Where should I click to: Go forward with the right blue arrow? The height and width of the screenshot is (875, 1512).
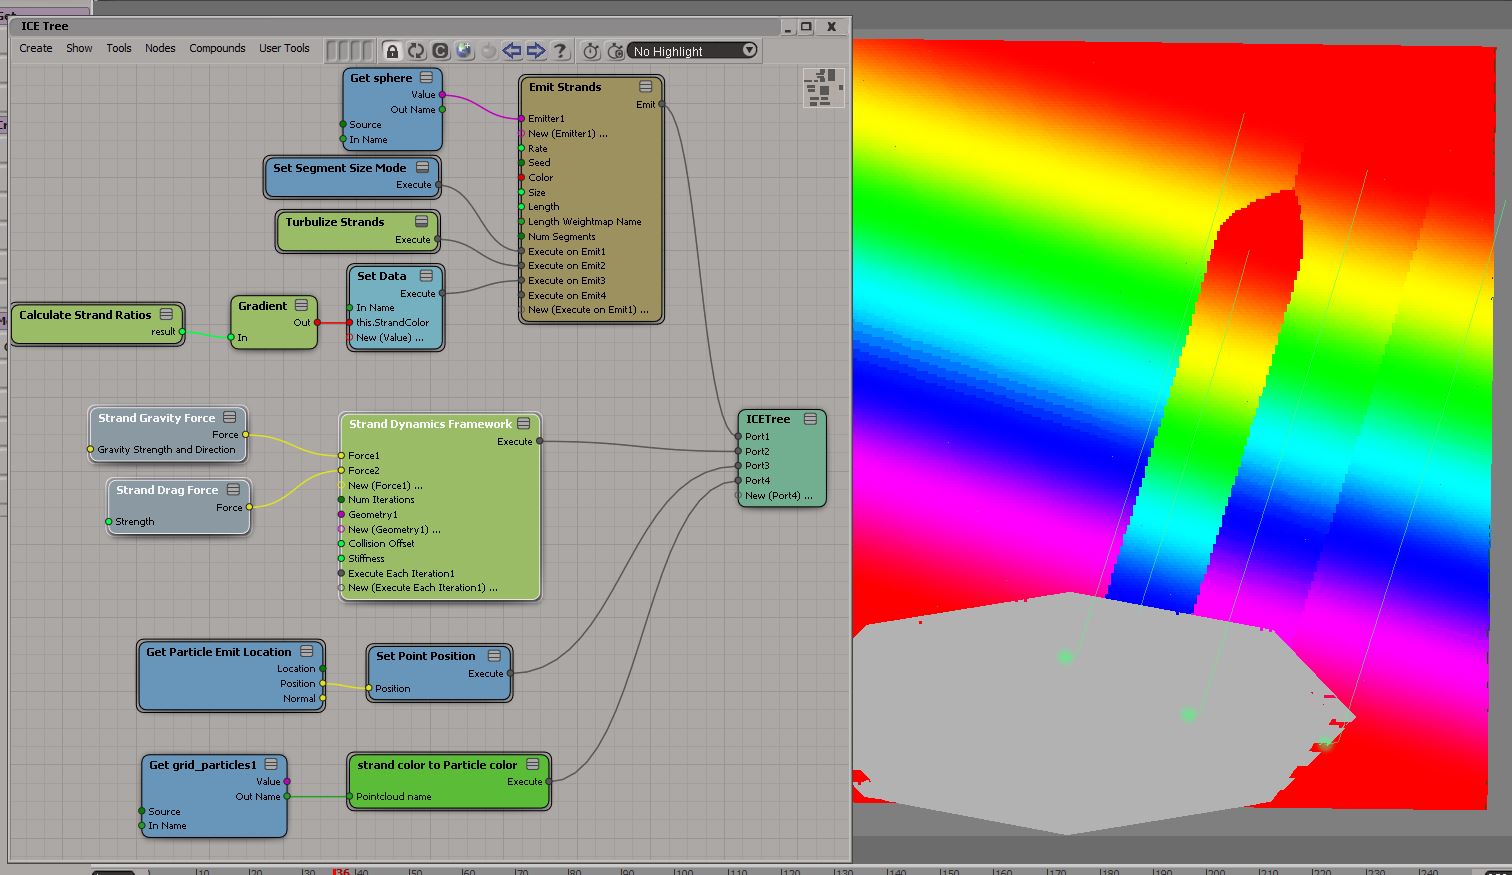(x=536, y=51)
